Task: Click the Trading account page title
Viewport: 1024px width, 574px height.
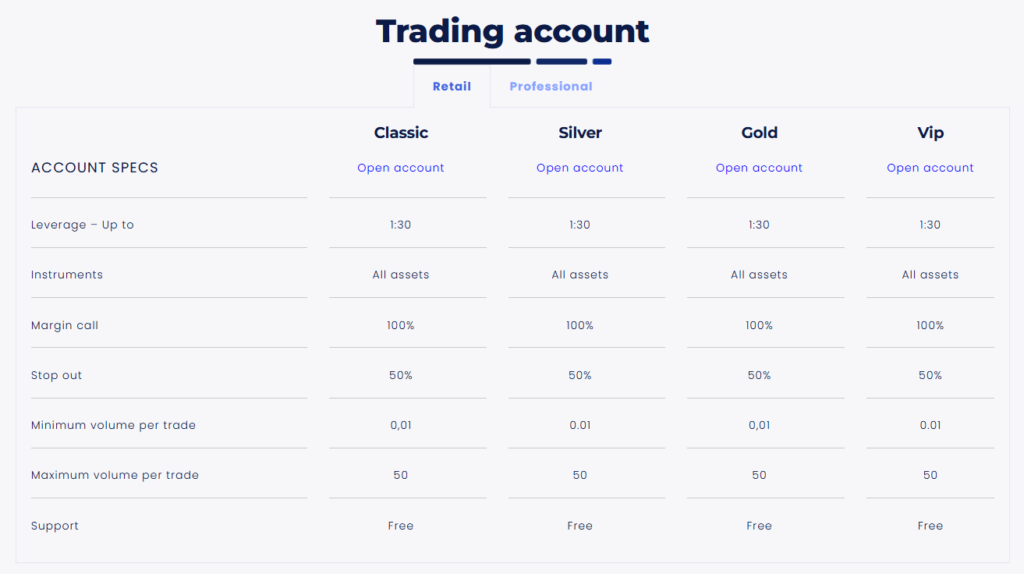Action: 512,31
